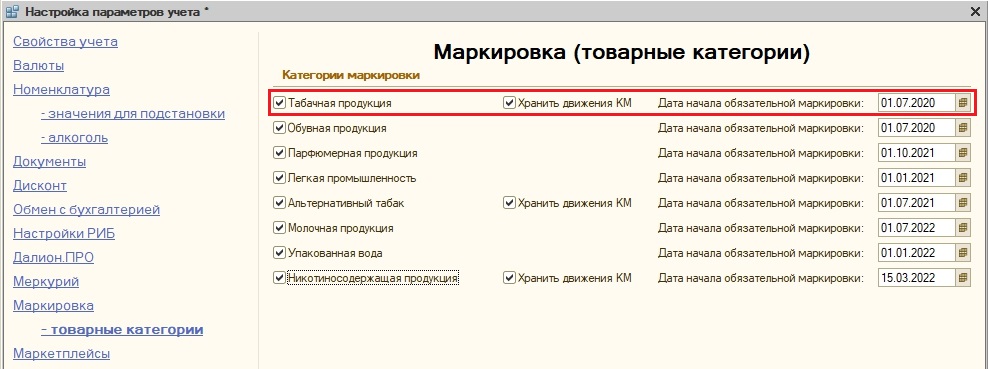Open calendar picker for Обувная продукция date
Image resolution: width=988 pixels, height=369 pixels.
tap(963, 128)
